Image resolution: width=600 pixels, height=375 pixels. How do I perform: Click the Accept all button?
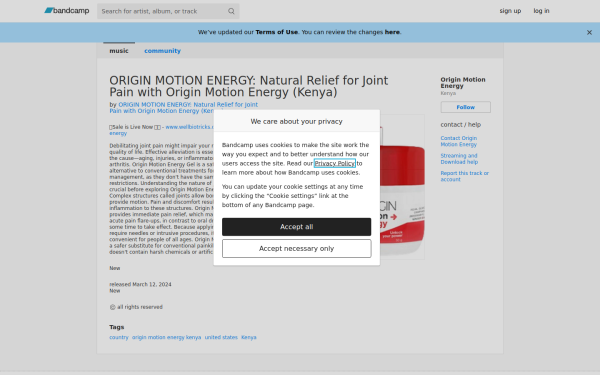tap(297, 227)
